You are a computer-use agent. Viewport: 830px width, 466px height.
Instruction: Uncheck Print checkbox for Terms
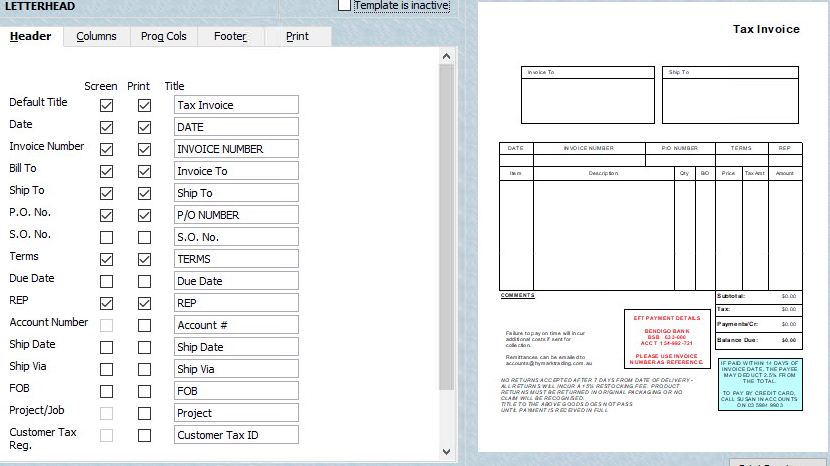pyautogui.click(x=144, y=259)
